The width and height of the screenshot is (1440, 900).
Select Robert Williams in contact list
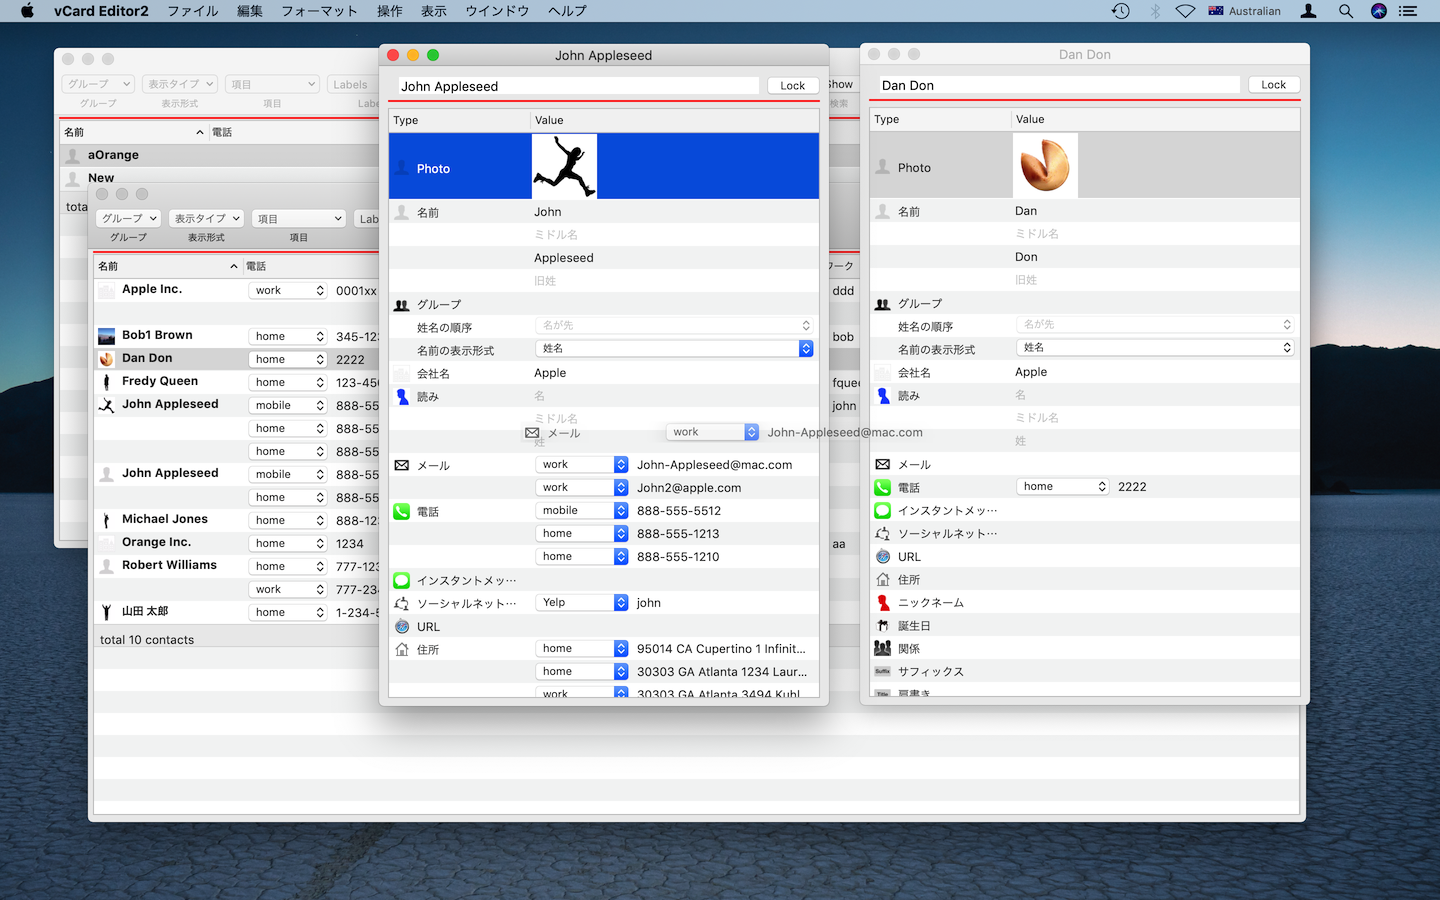coord(169,565)
